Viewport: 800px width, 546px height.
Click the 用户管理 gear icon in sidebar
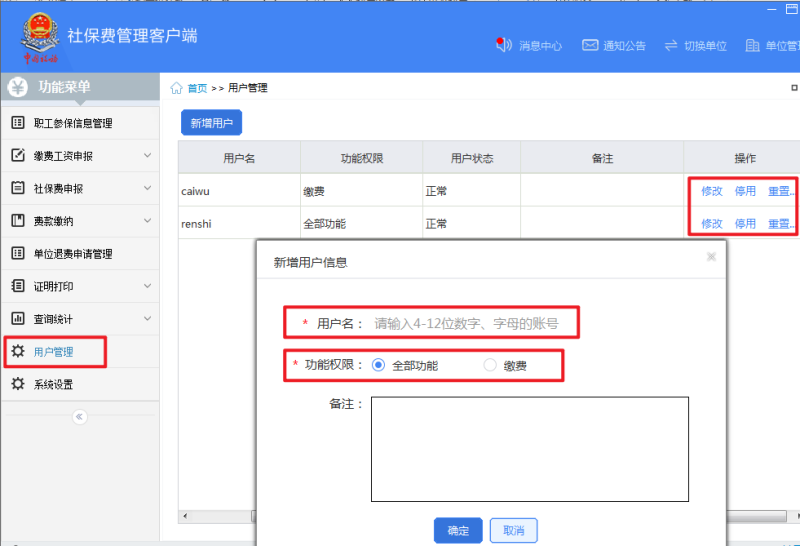pyautogui.click(x=18, y=351)
